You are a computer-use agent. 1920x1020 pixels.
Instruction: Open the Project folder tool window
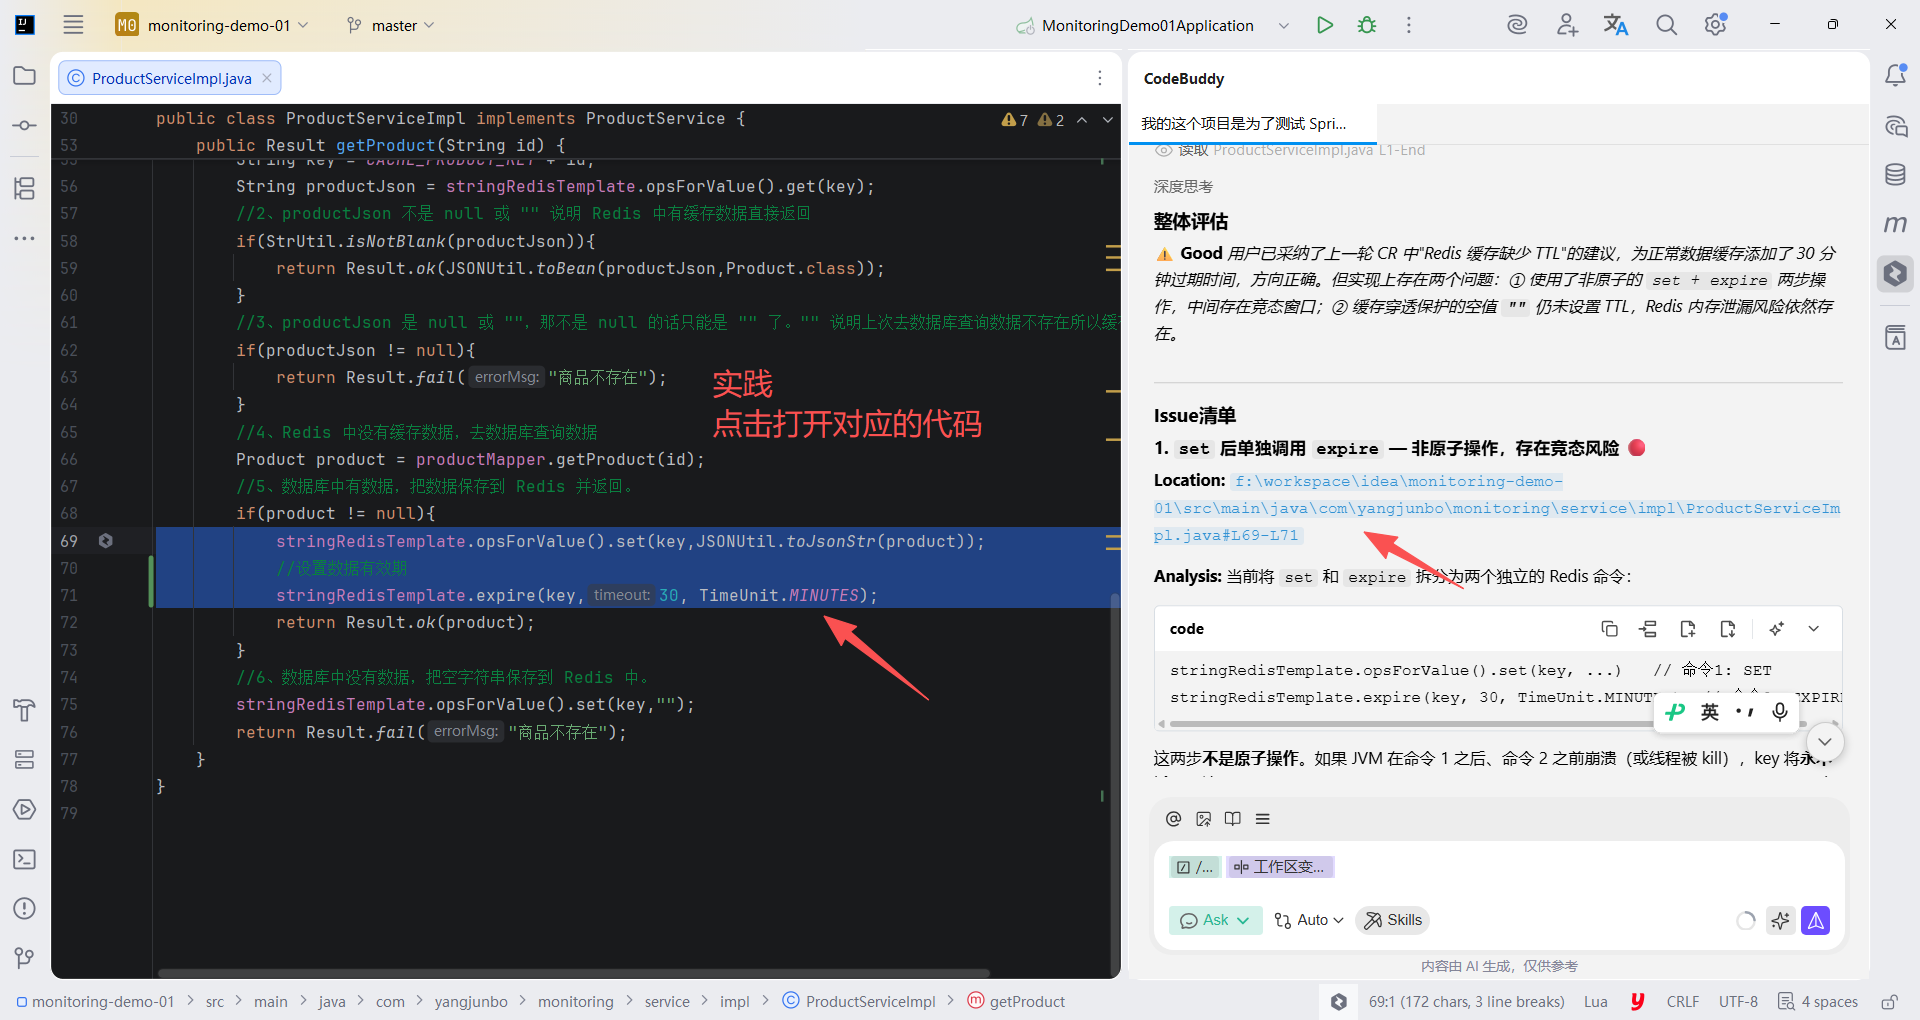click(25, 76)
